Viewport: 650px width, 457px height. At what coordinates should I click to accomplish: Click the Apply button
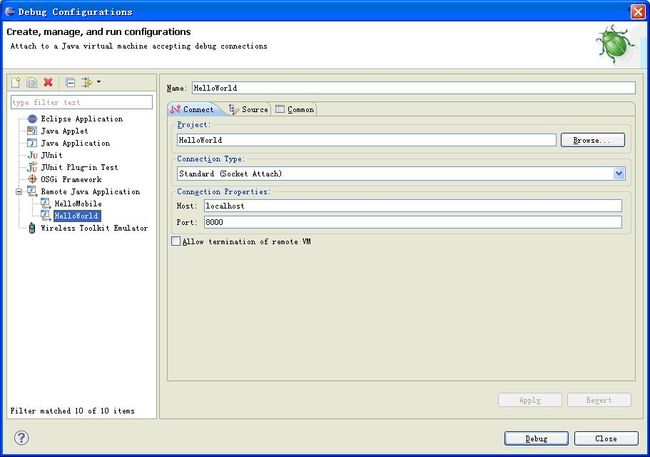(x=530, y=400)
